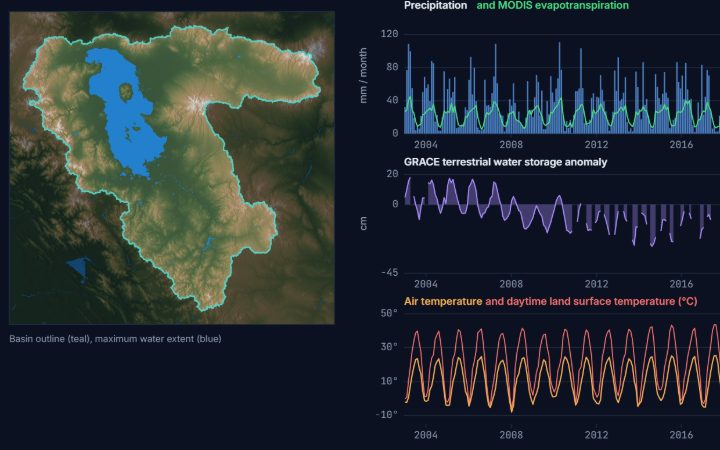Click the '50°' temperature axis label
The height and width of the screenshot is (450, 720).
pos(389,313)
